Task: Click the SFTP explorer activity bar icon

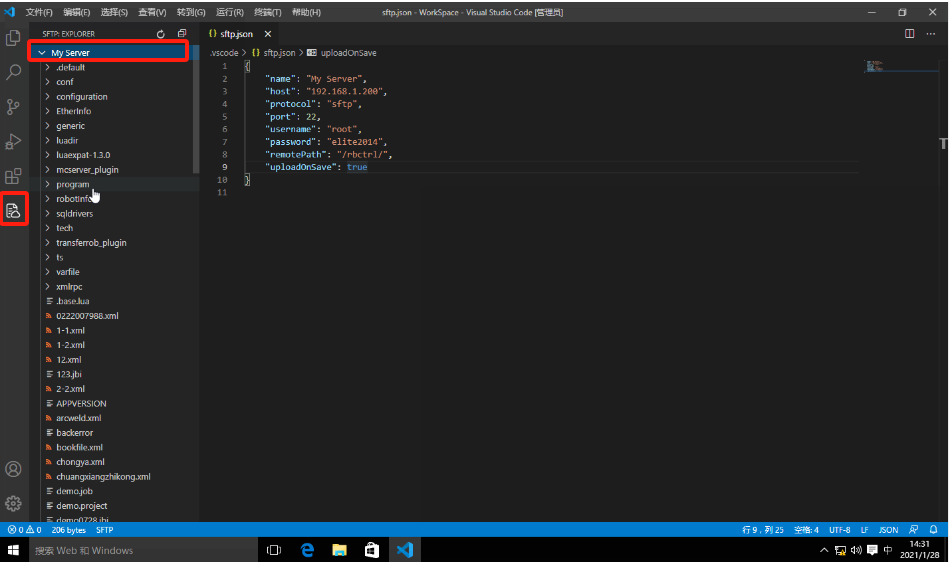Action: tap(14, 210)
